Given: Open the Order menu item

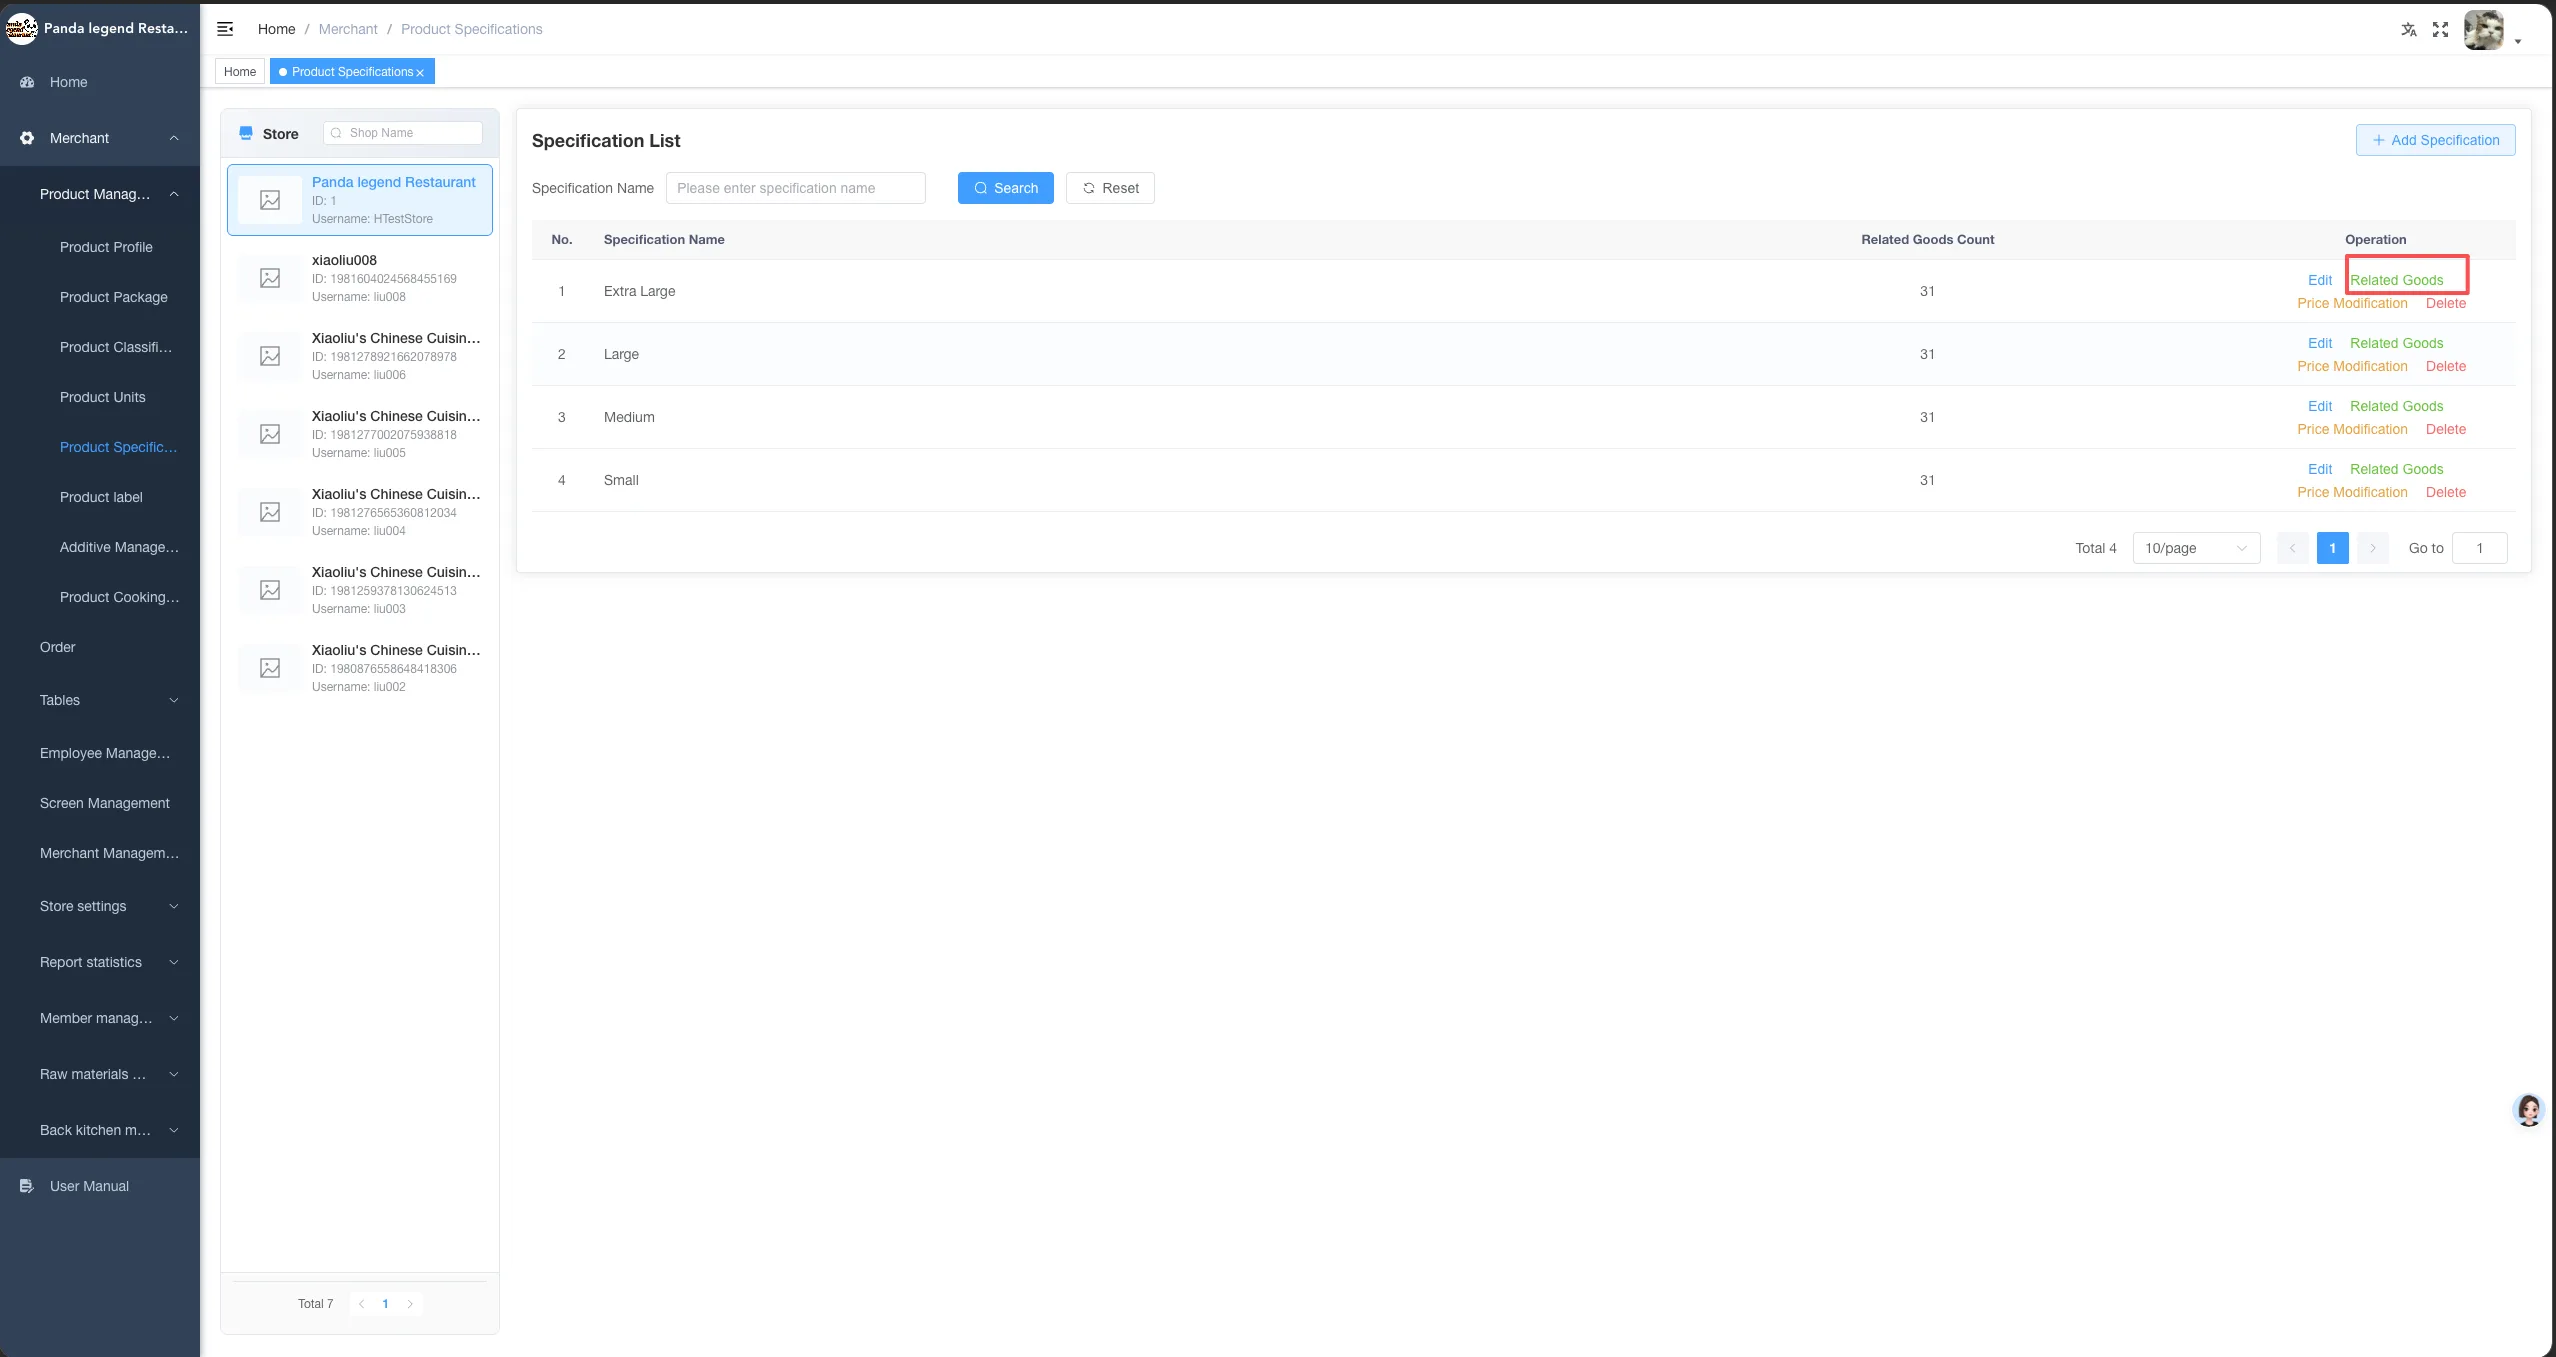Looking at the screenshot, I should [100, 647].
